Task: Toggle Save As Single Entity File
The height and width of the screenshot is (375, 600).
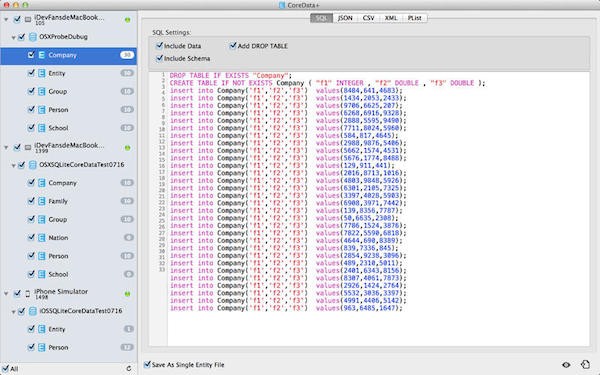Action: point(147,364)
